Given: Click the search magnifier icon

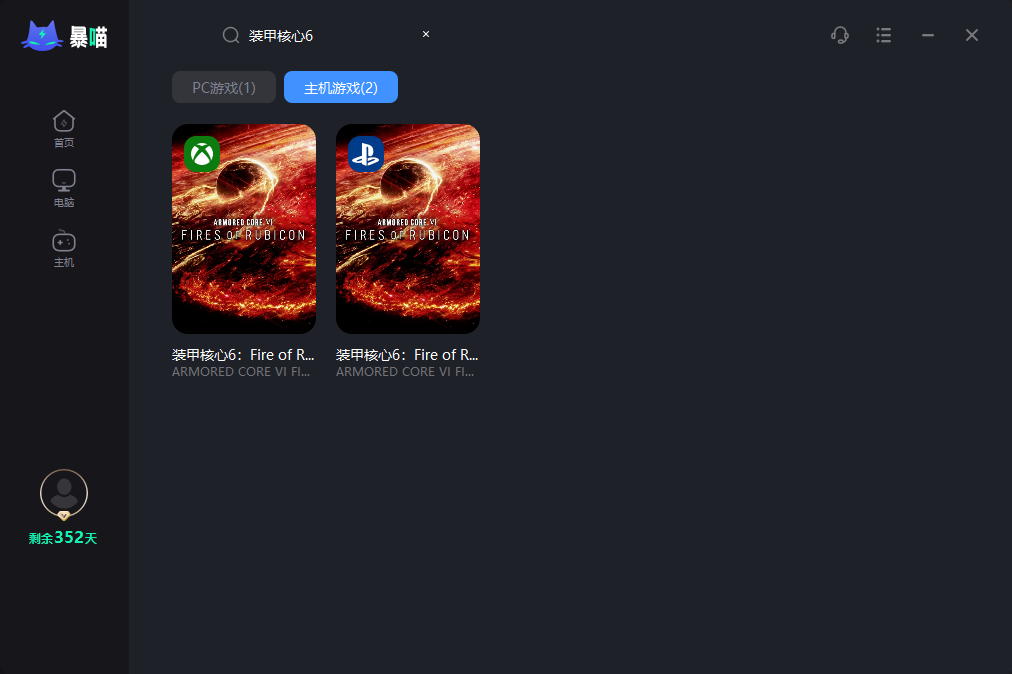Looking at the screenshot, I should click(231, 35).
